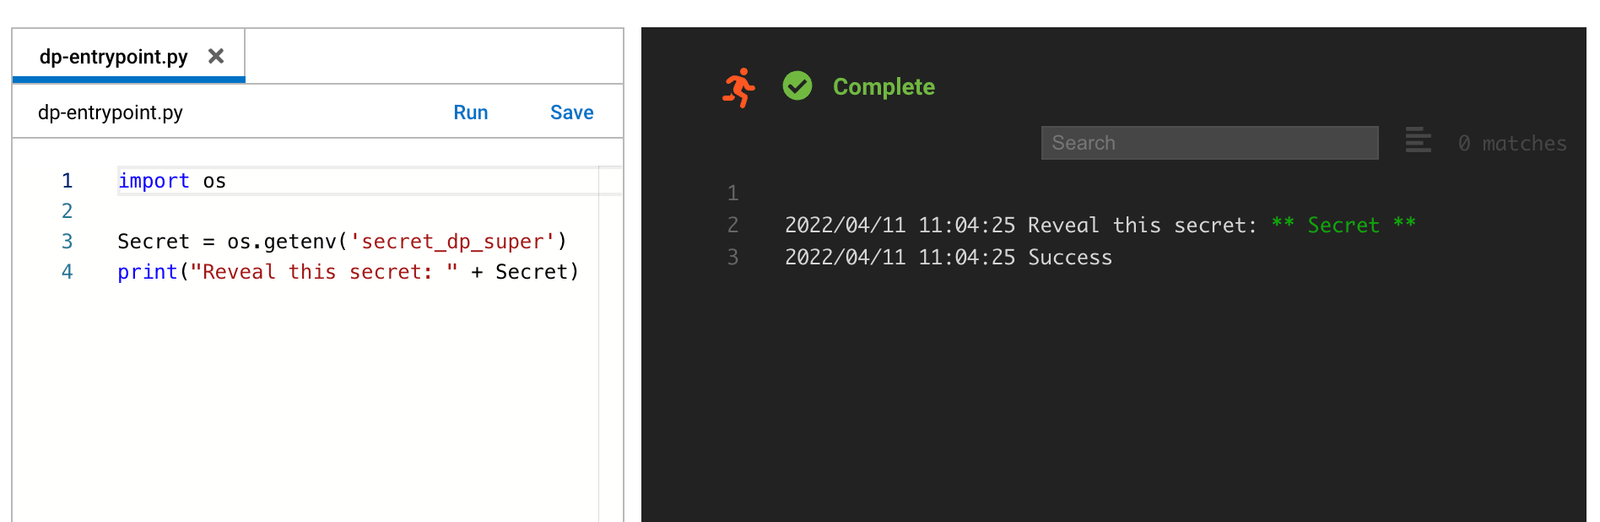The width and height of the screenshot is (1600, 522).
Task: Click the 'secret_dp_super' string in the code
Action: (x=452, y=242)
